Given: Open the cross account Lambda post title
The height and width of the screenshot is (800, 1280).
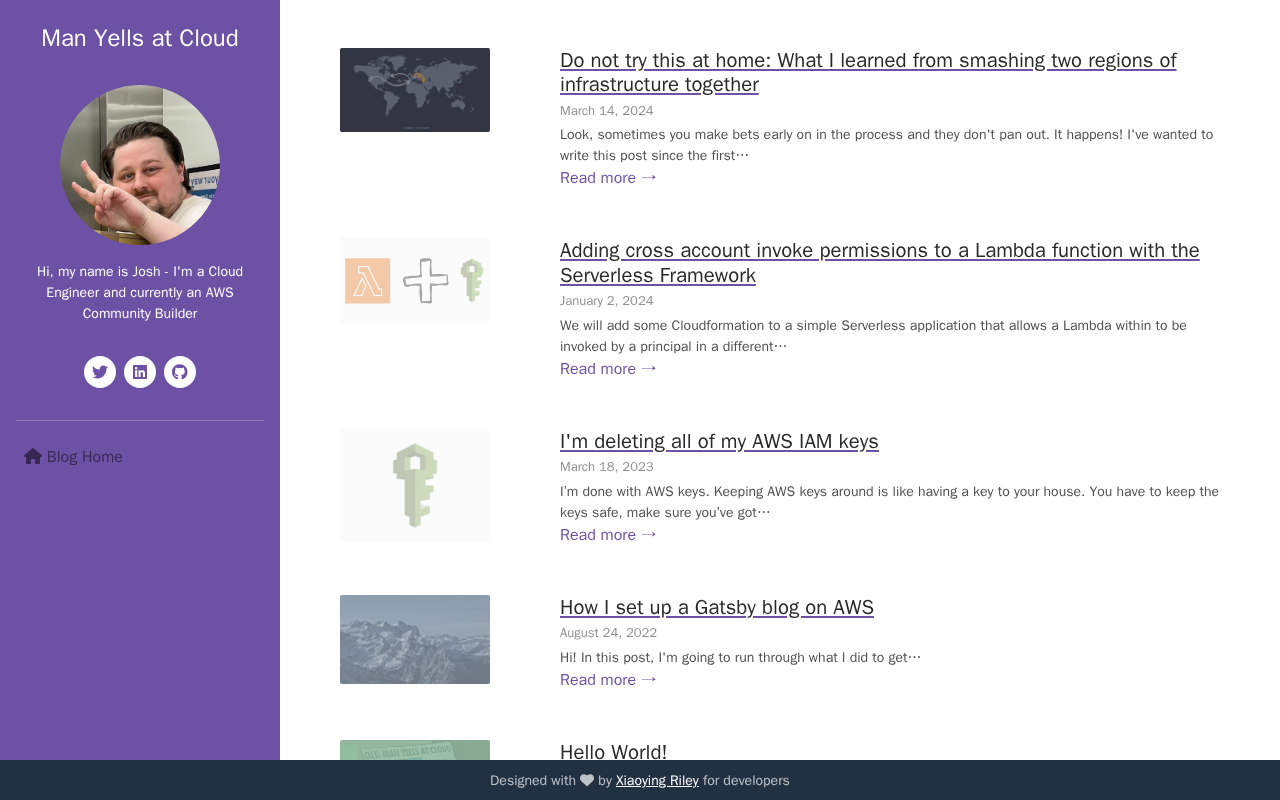Looking at the screenshot, I should [x=880, y=263].
